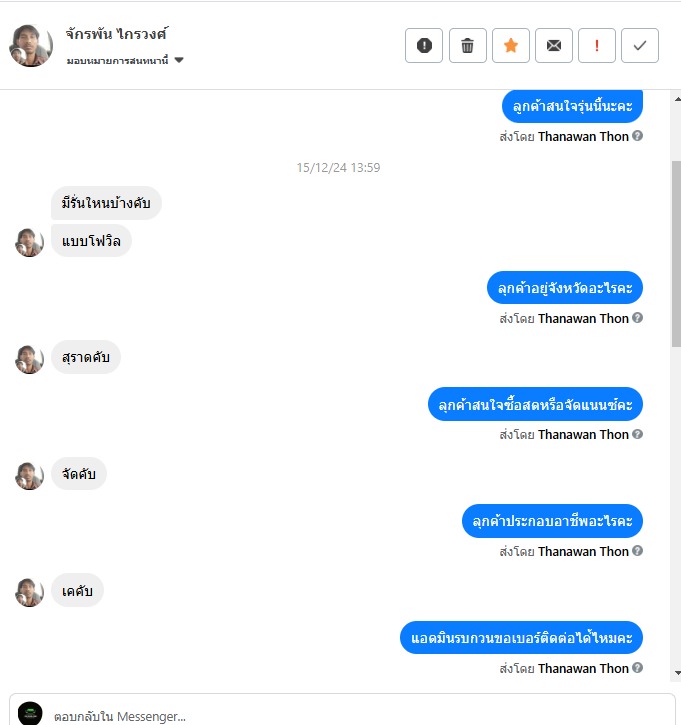The image size is (681, 725).
Task: Flag conversation with red exclamation icon
Action: coord(597,45)
